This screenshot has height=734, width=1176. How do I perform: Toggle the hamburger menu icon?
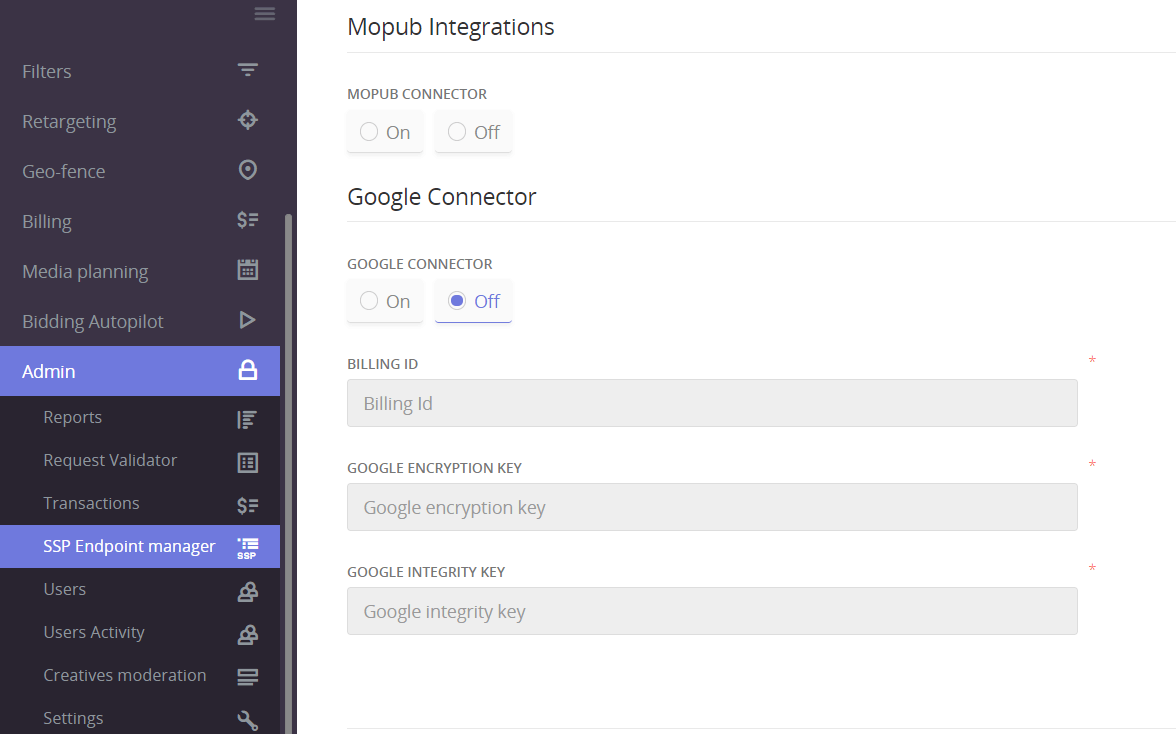(x=264, y=13)
